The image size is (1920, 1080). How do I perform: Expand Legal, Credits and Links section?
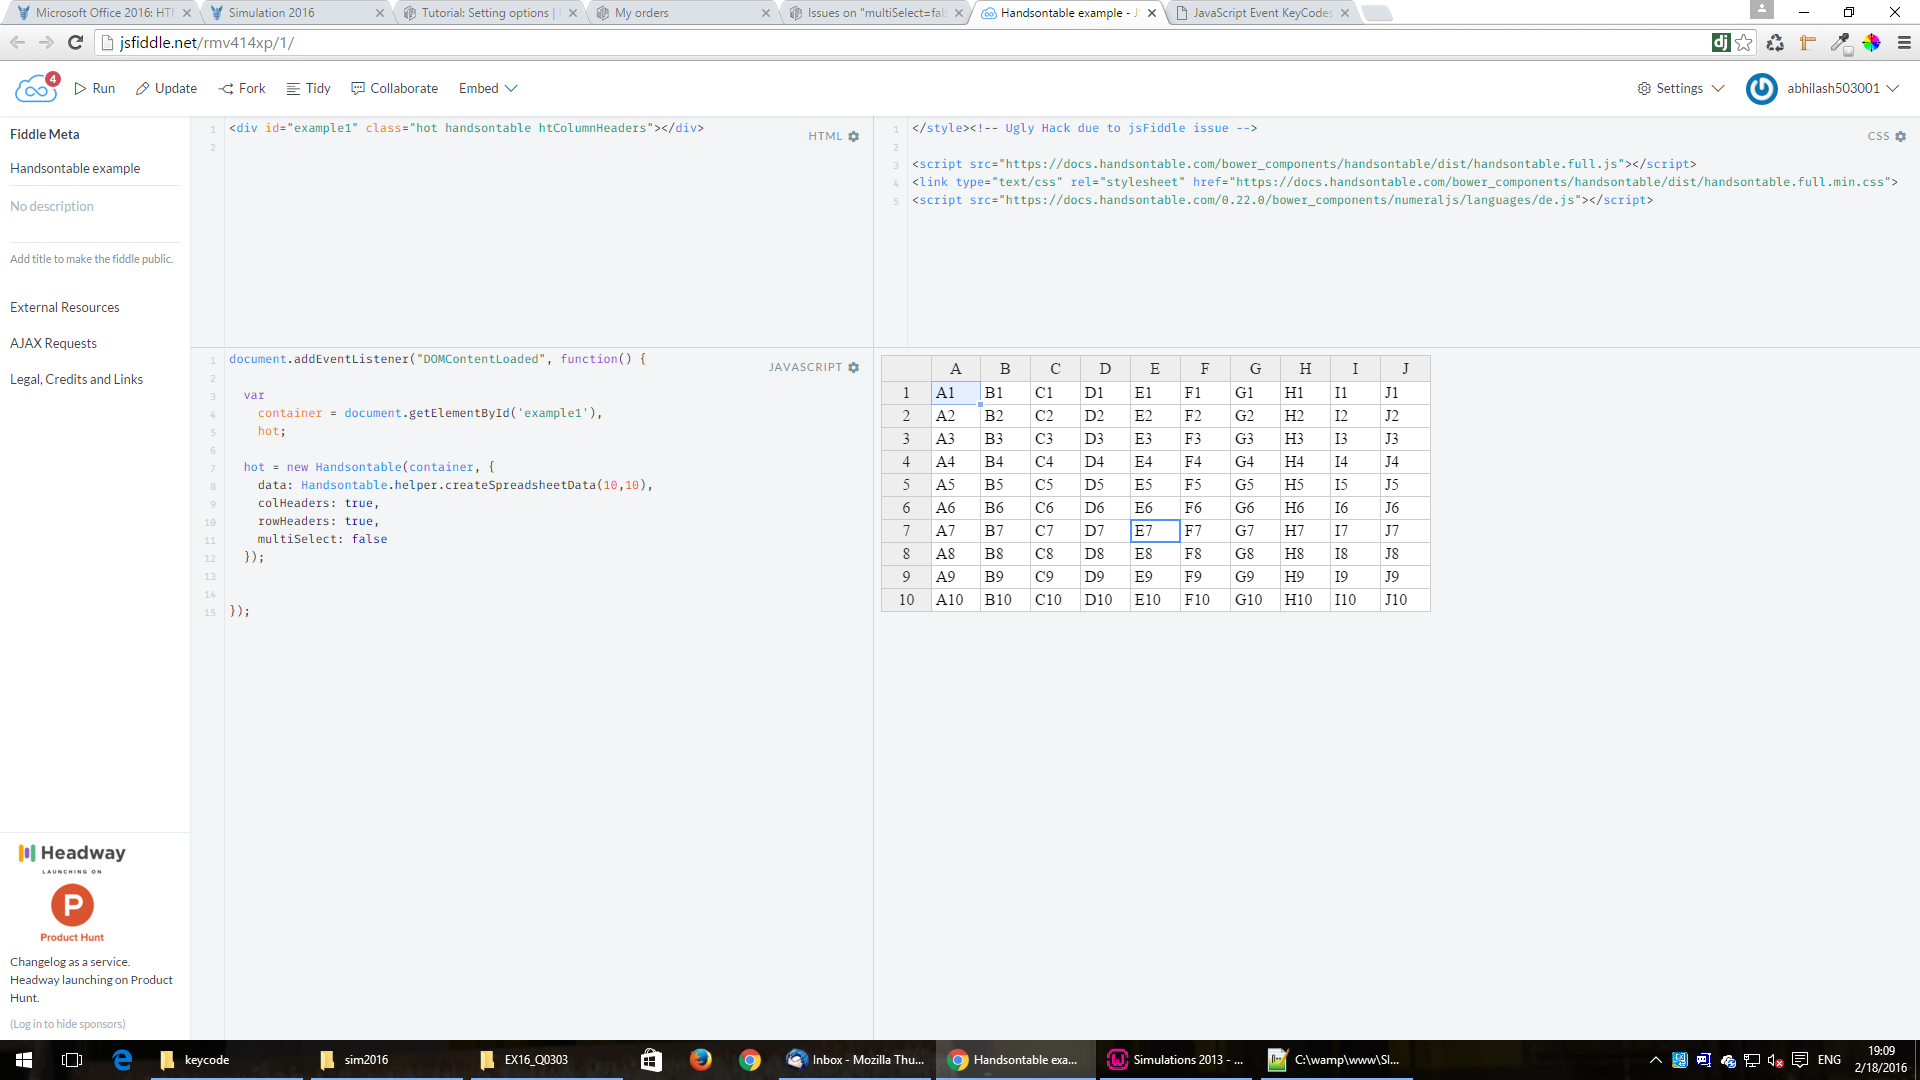(76, 379)
